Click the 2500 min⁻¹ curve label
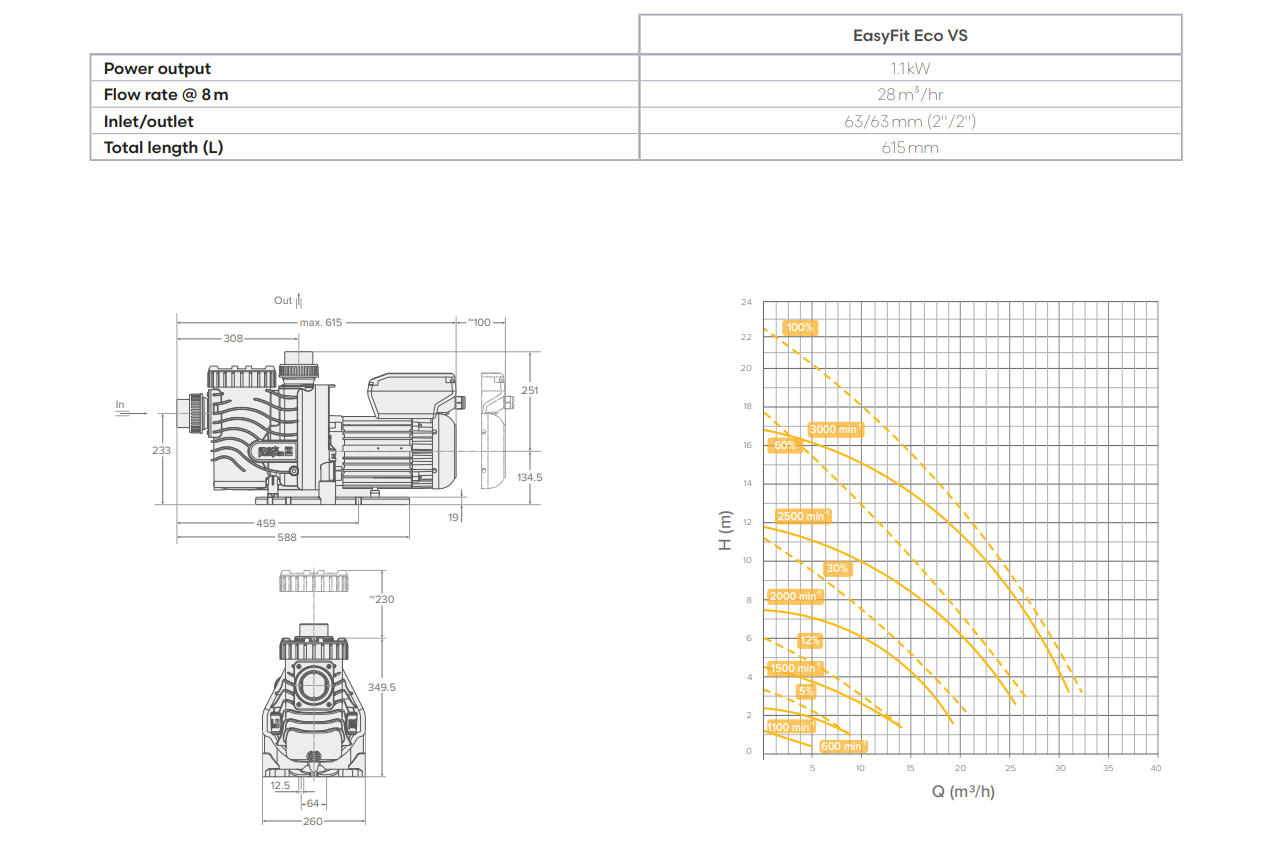Screen dimensions: 1282x841 point(802,516)
